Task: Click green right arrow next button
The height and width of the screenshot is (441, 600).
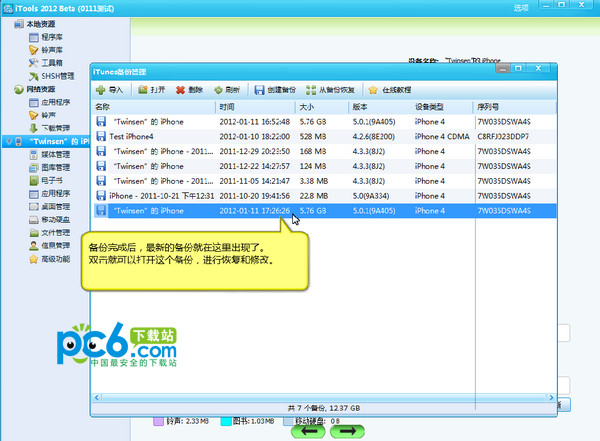Action: 347,431
